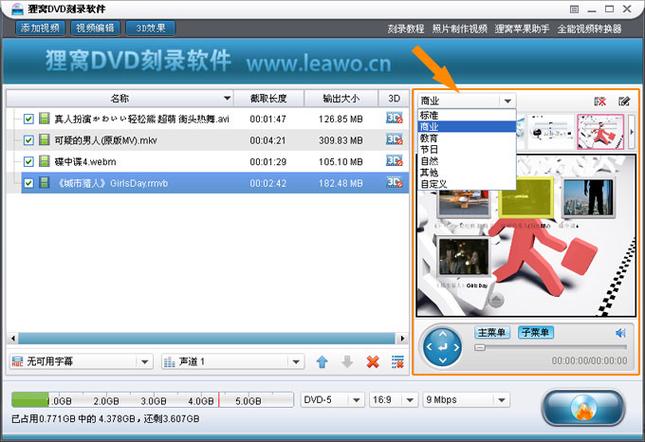
Task: Open the 狸窝苹果助手 link
Action: point(522,29)
